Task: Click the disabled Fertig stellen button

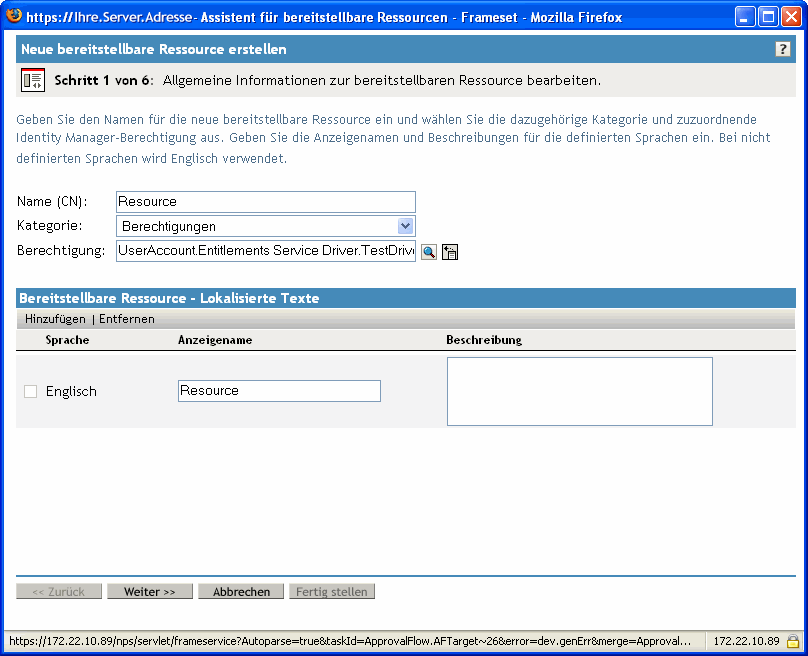Action: point(332,592)
